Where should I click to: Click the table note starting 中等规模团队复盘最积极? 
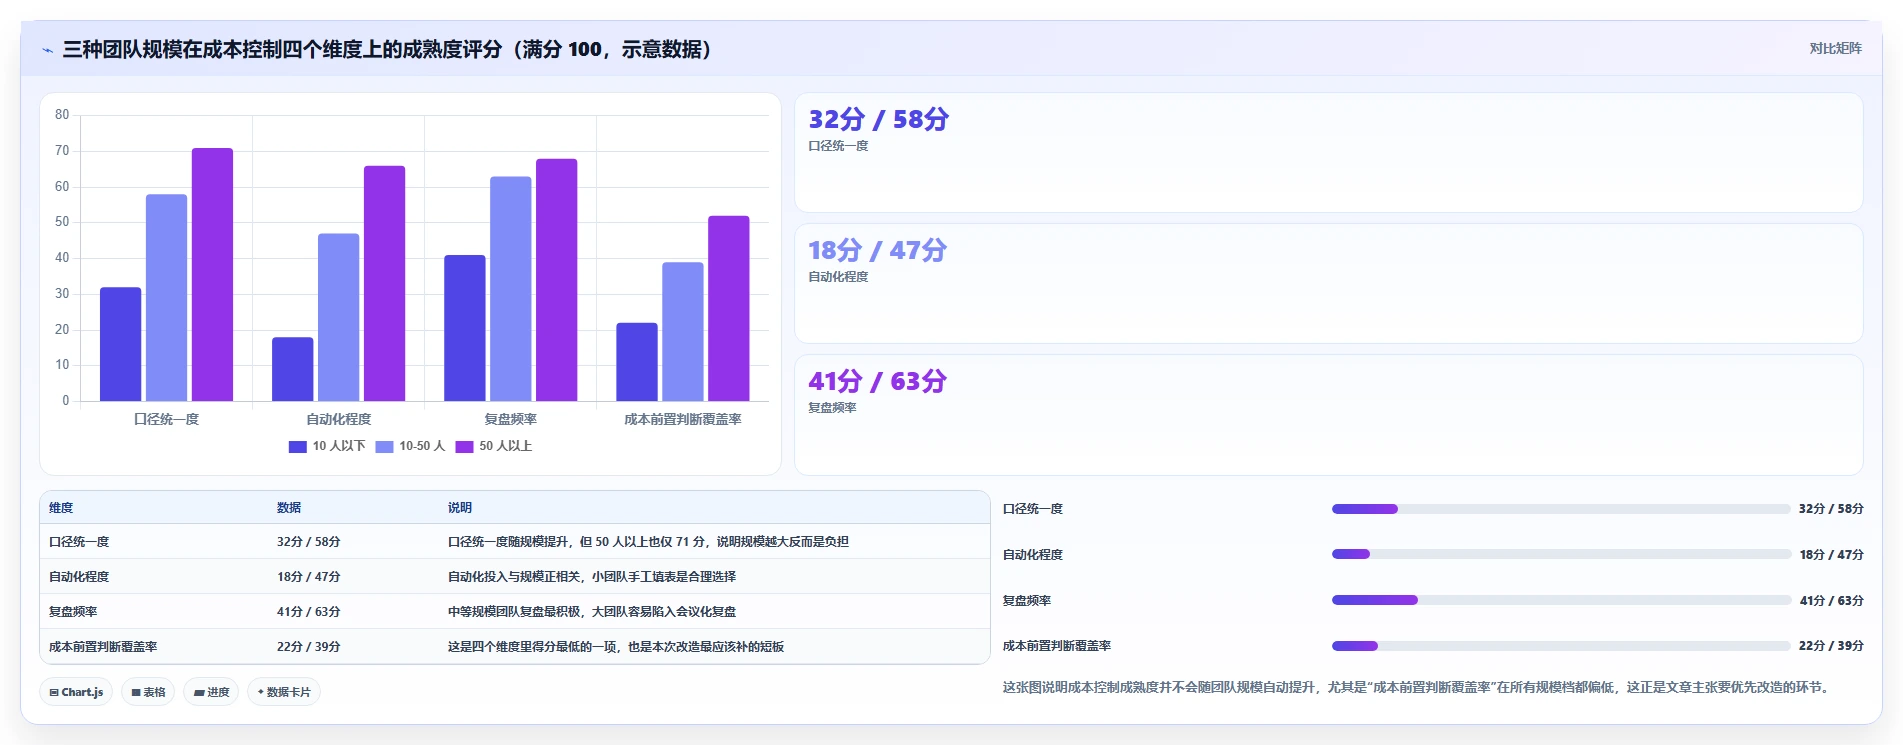(592, 612)
